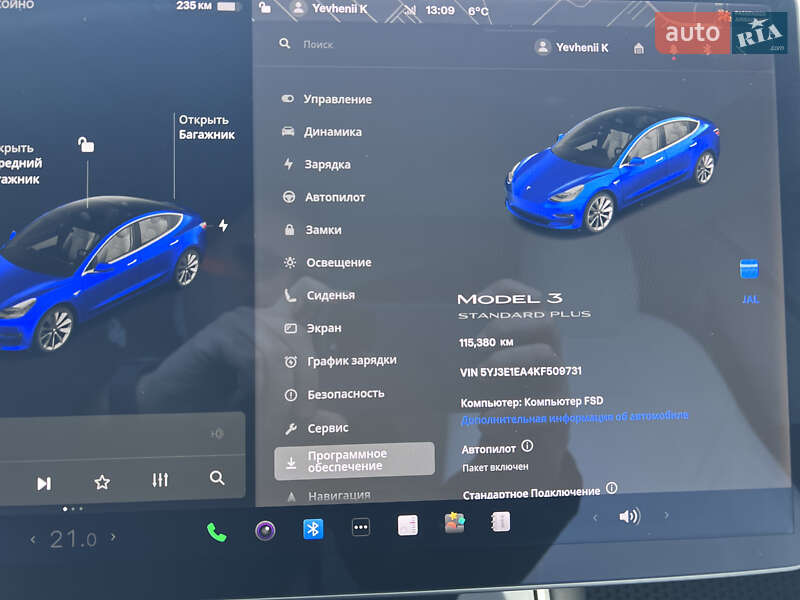Select the Навигация menu entry
The image size is (800, 600).
point(340,494)
